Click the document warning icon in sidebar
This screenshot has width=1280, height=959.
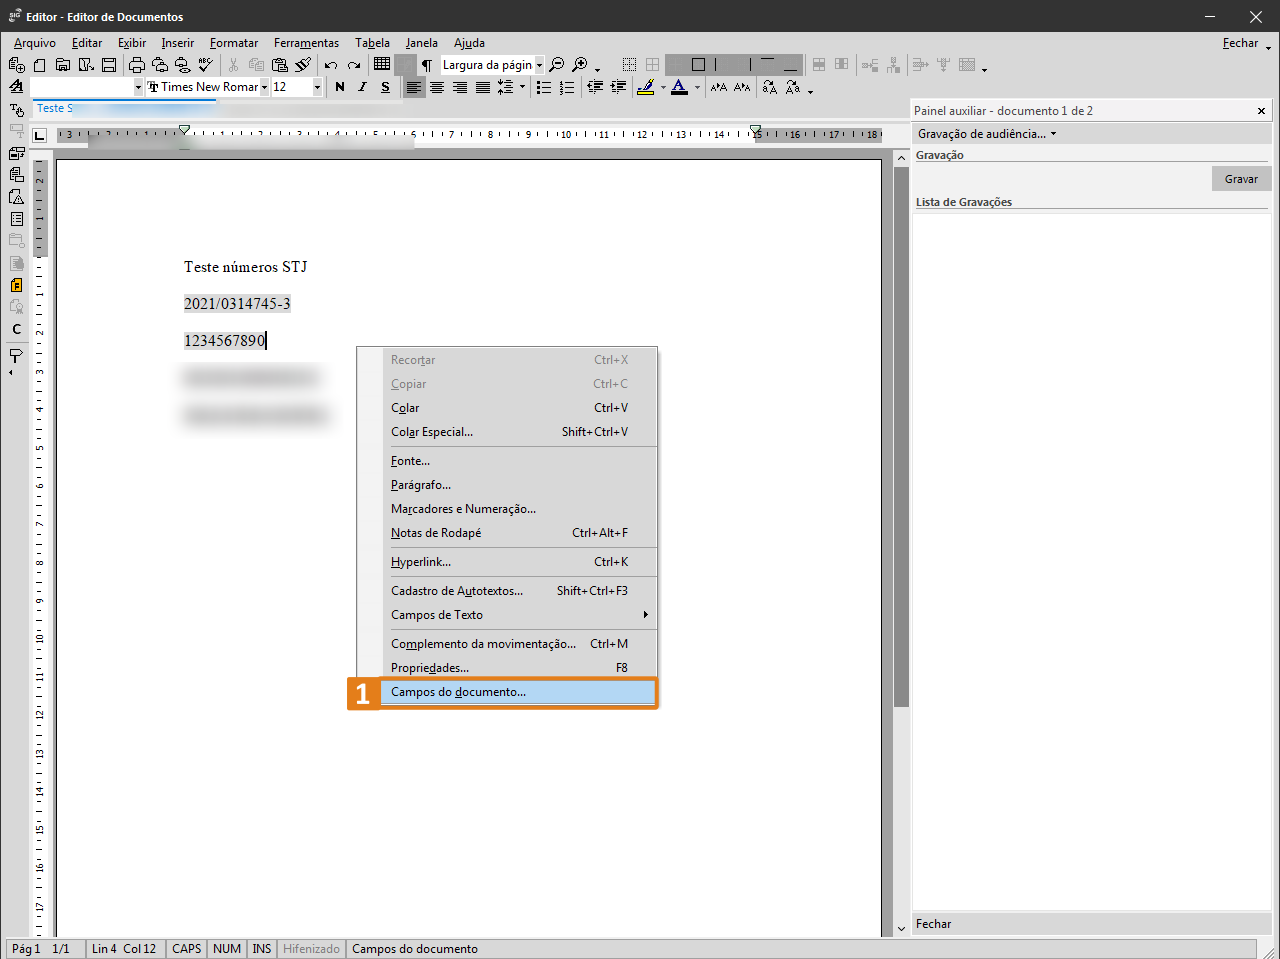tap(16, 197)
